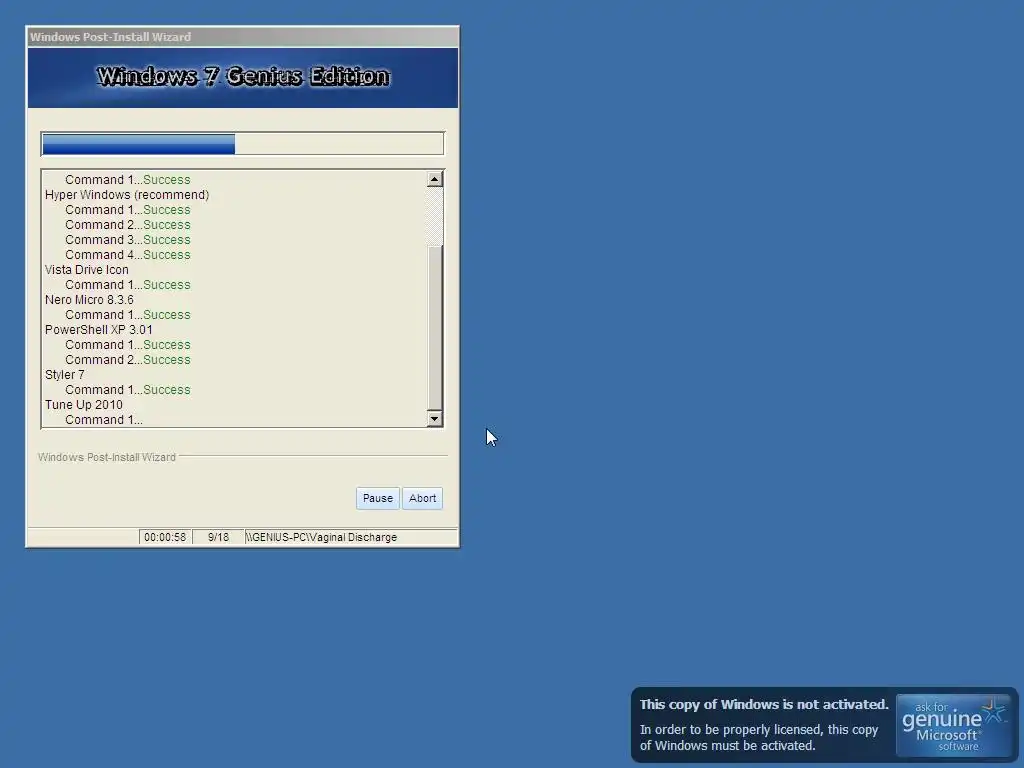Click pending 'Command 1...' under Tune Up 2010
1024x768 pixels.
point(104,420)
